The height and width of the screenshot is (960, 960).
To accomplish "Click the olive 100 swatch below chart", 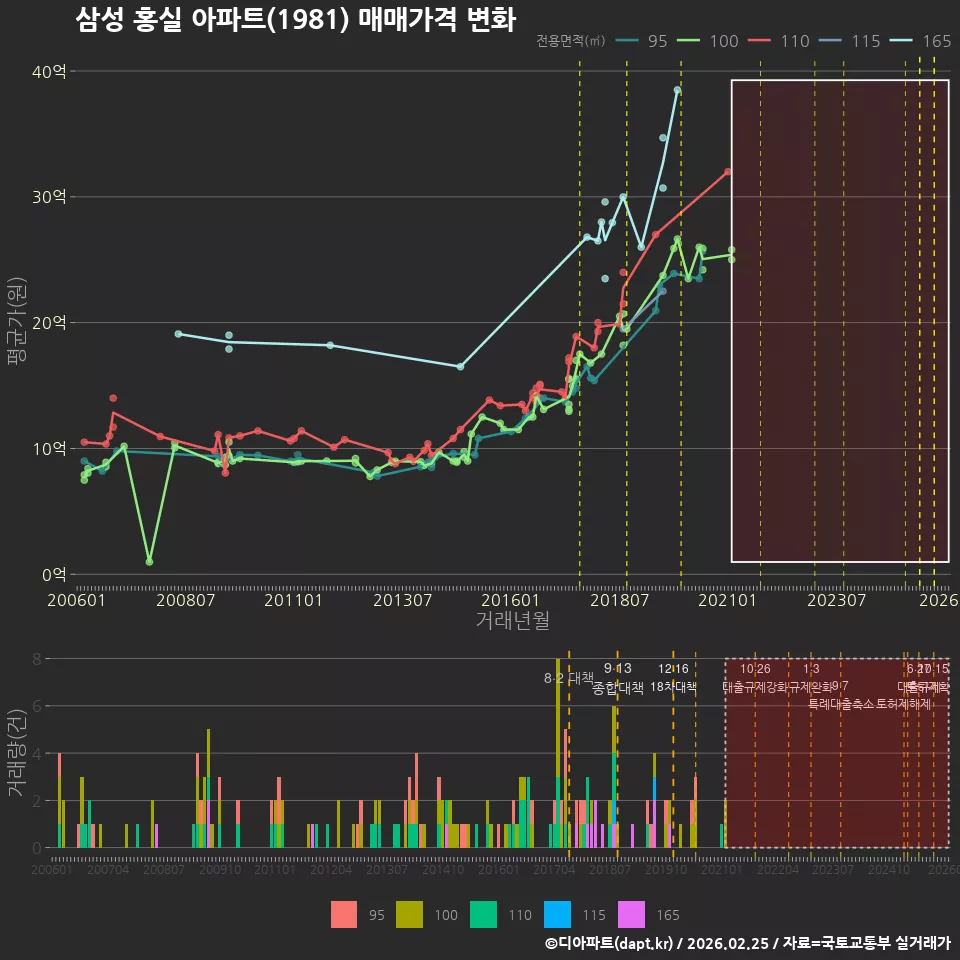I will tap(409, 915).
